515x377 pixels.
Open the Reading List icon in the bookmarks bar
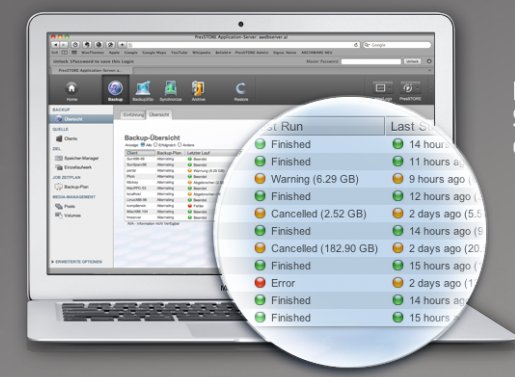(x=64, y=53)
